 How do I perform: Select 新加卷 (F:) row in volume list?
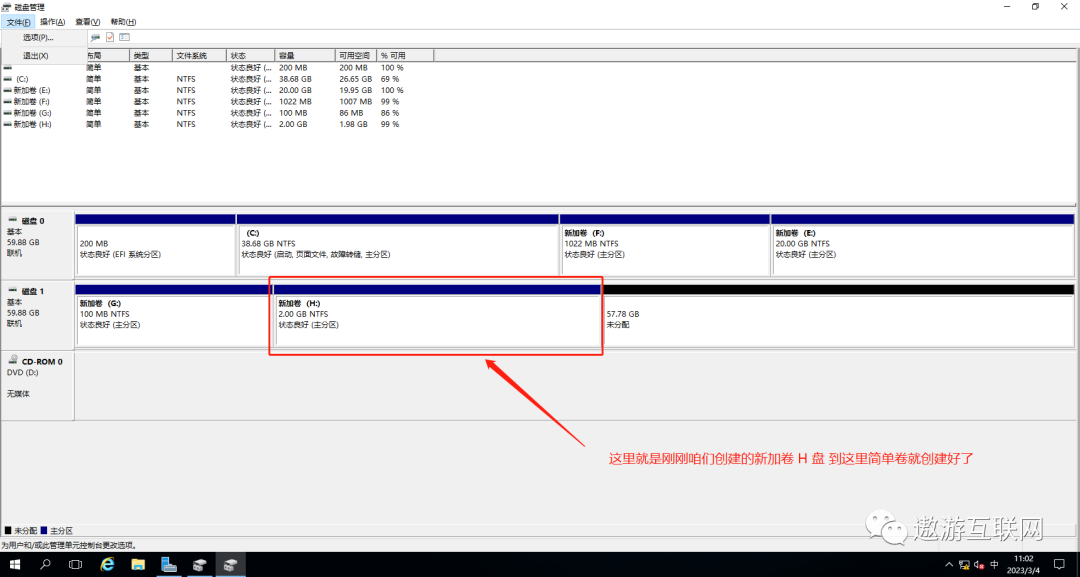(x=207, y=101)
